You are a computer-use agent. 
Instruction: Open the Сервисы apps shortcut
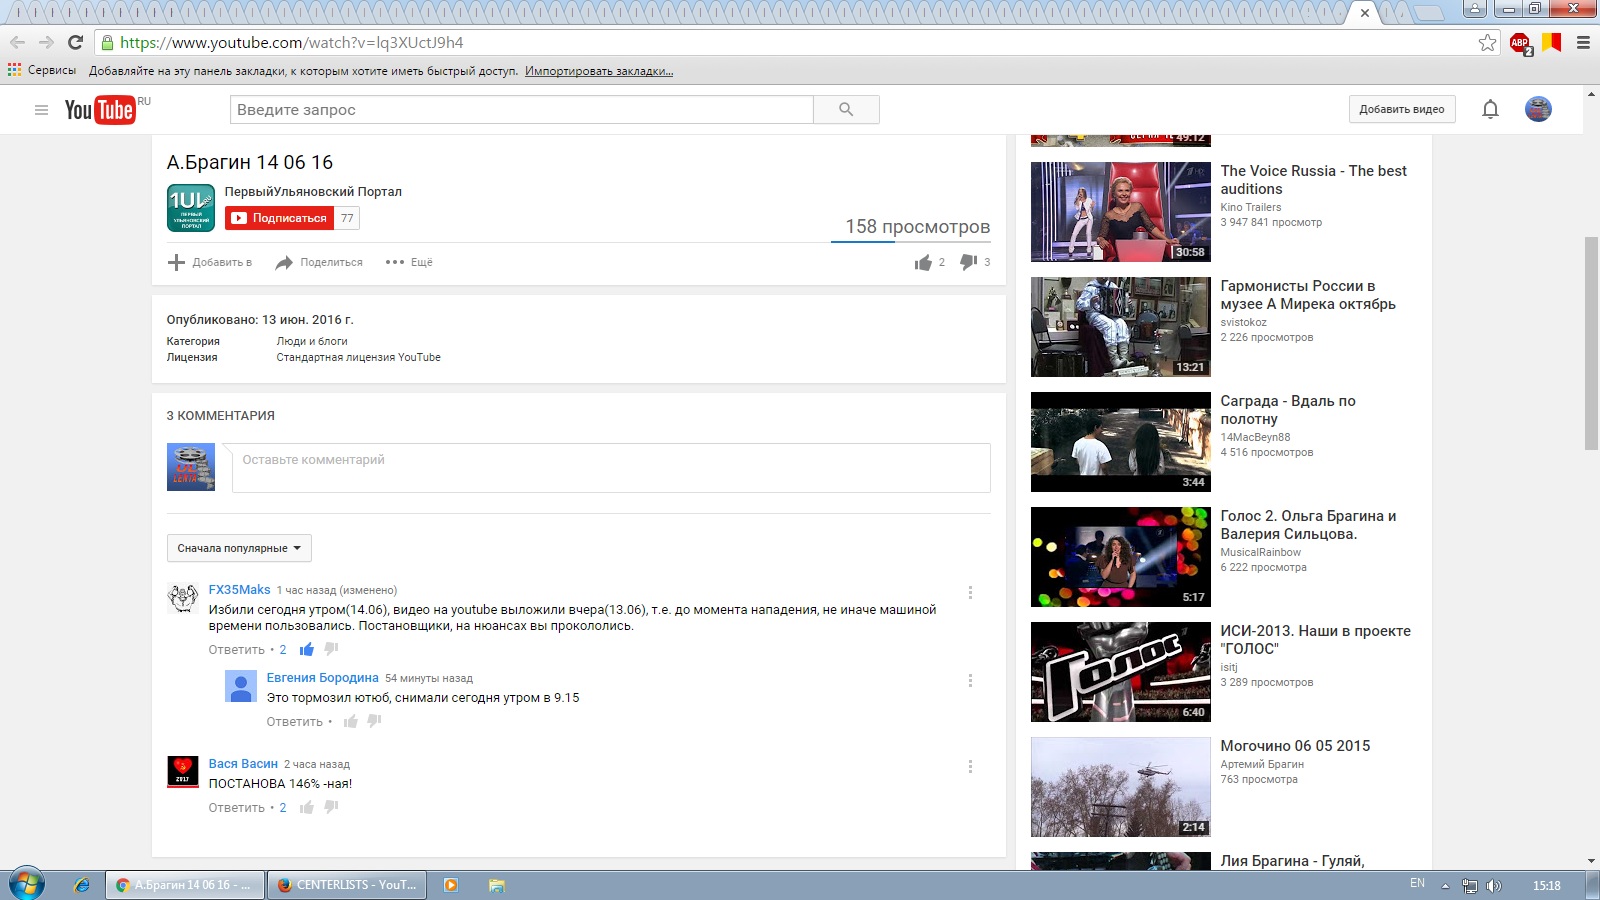[42, 70]
